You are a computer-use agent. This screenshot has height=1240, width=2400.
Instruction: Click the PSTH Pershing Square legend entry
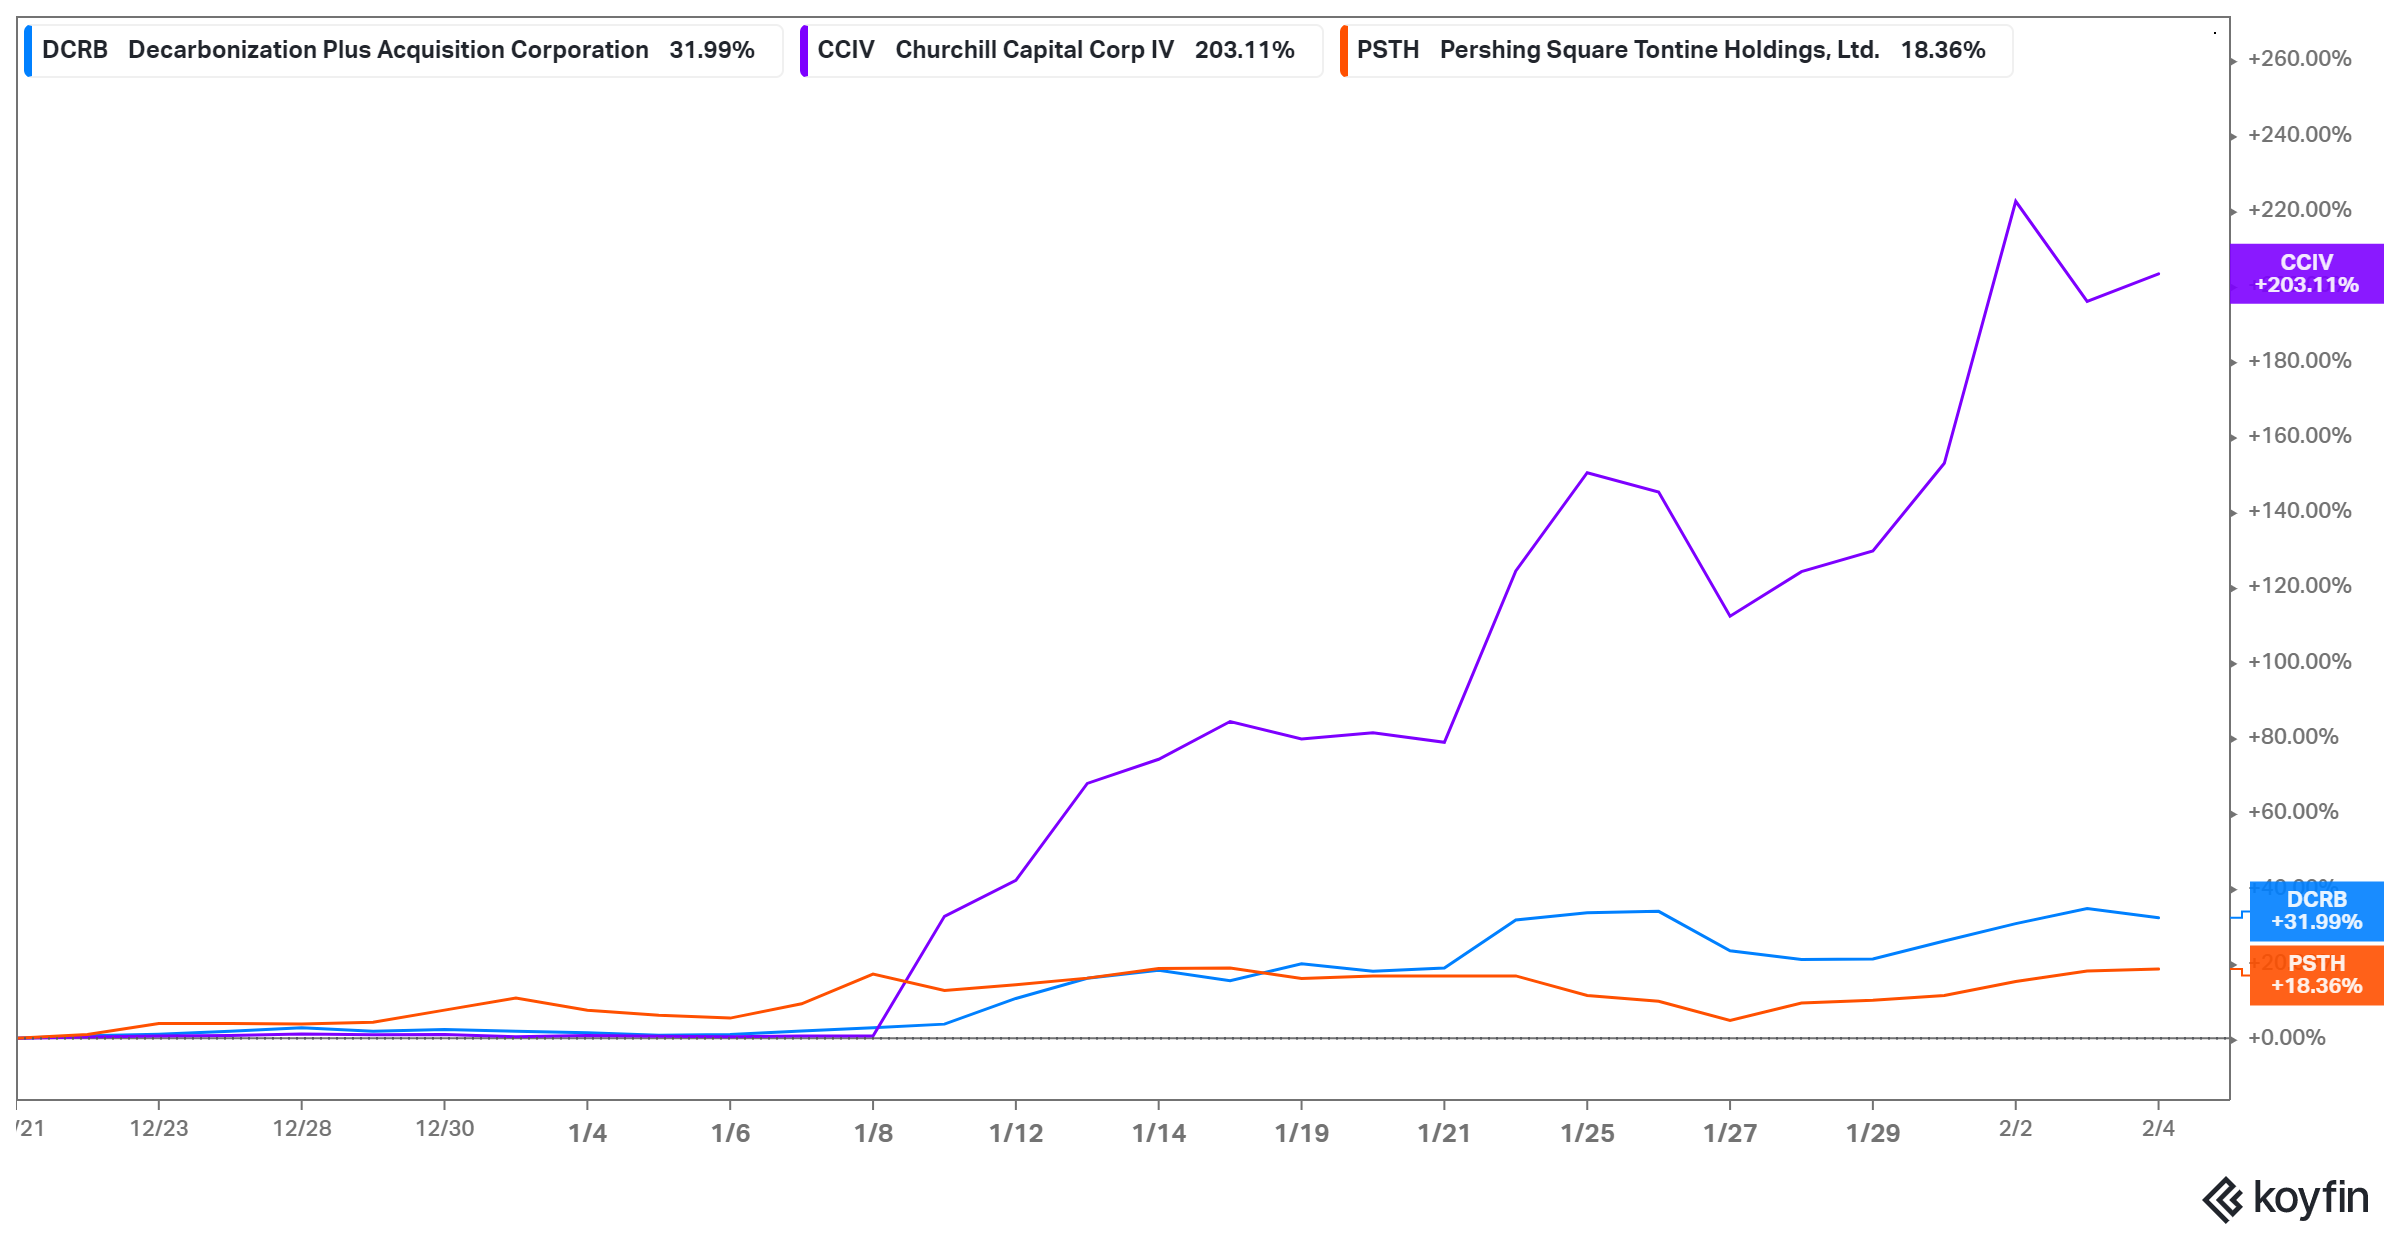click(x=1676, y=50)
